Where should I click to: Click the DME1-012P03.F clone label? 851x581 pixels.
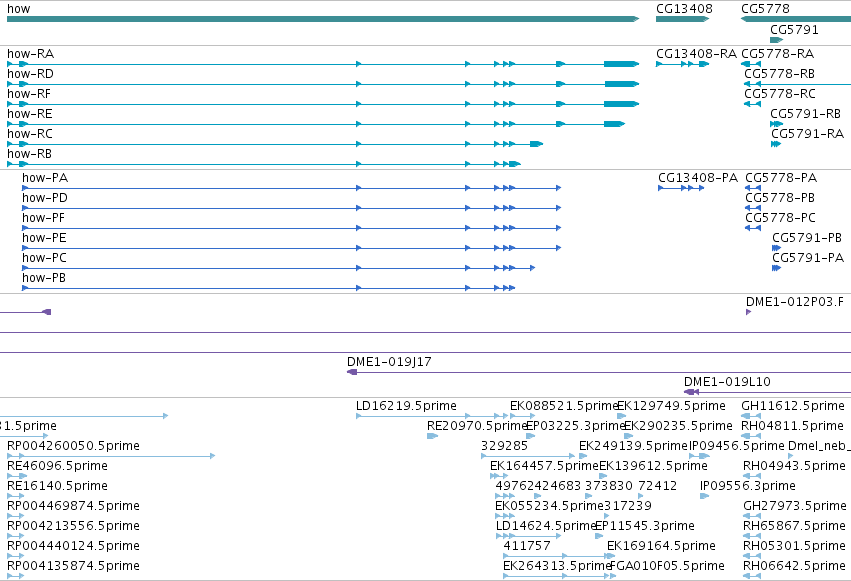click(x=795, y=302)
